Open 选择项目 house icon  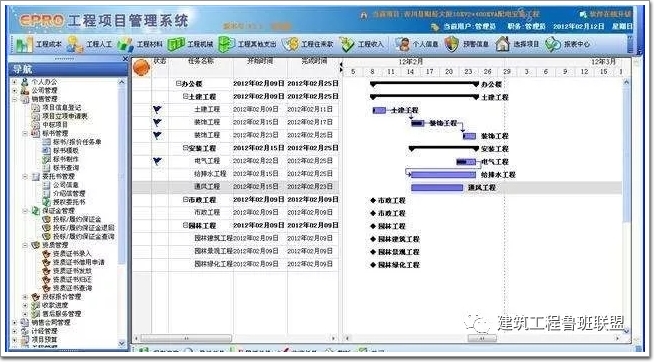click(x=503, y=44)
